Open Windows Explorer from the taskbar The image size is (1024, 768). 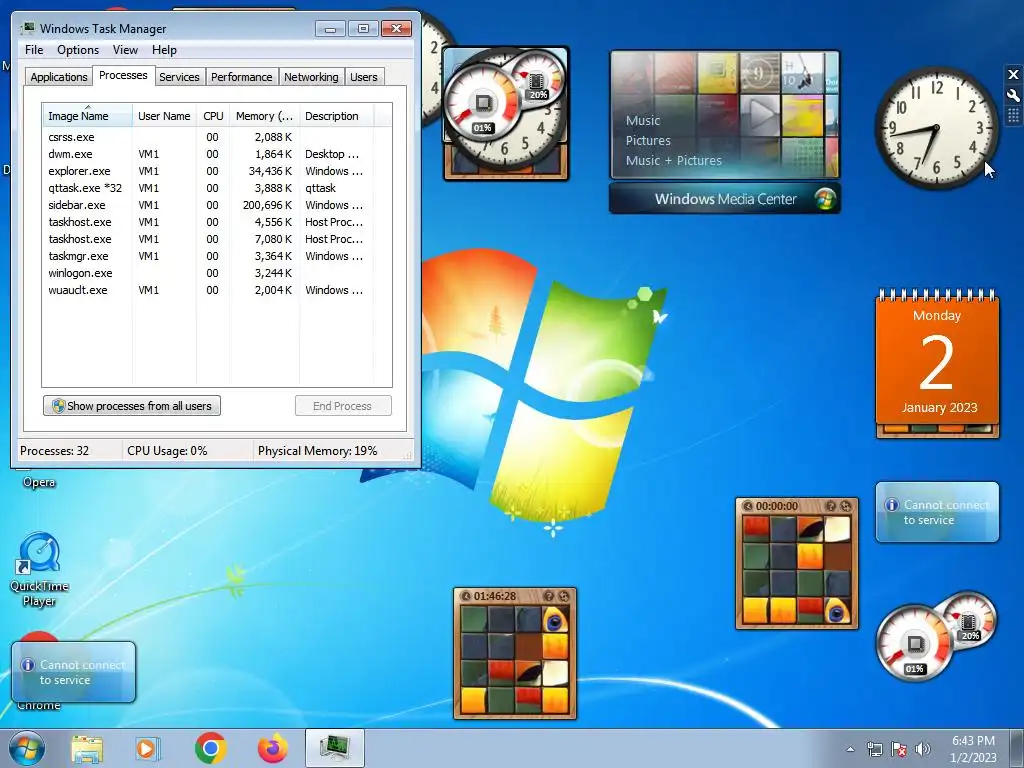[87, 749]
